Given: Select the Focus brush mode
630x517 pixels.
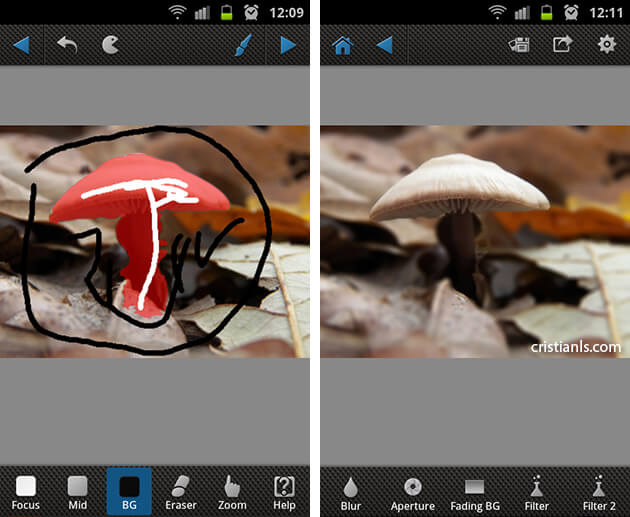Looking at the screenshot, I should 26,491.
